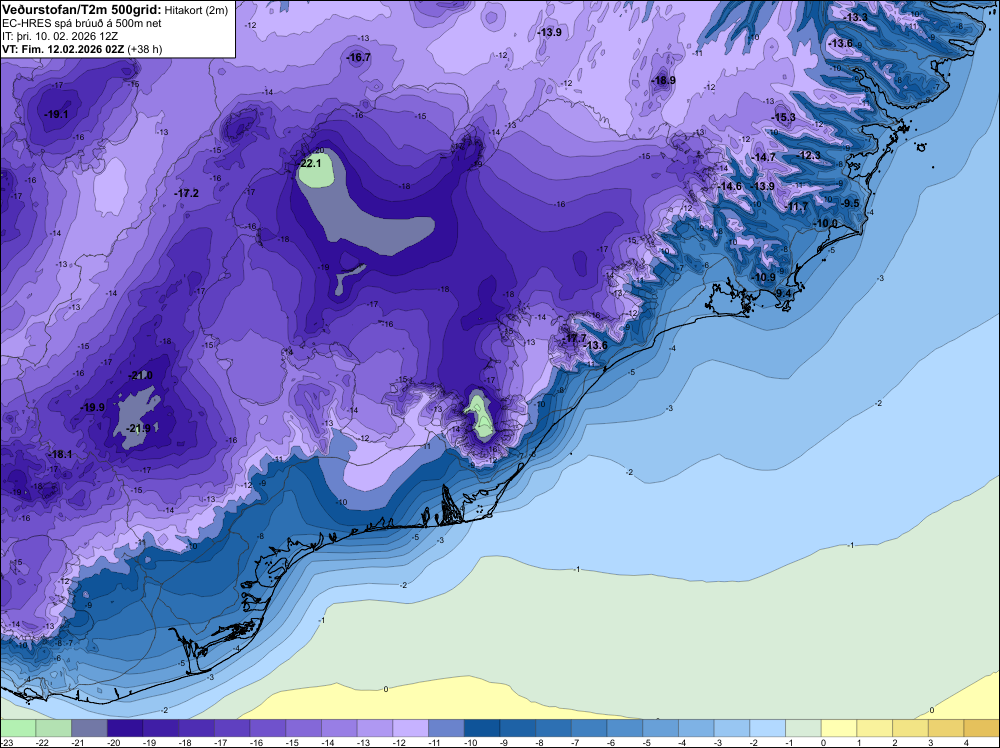Click the title text "Veðurstofan/T2m 500grid:"

click(x=82, y=10)
